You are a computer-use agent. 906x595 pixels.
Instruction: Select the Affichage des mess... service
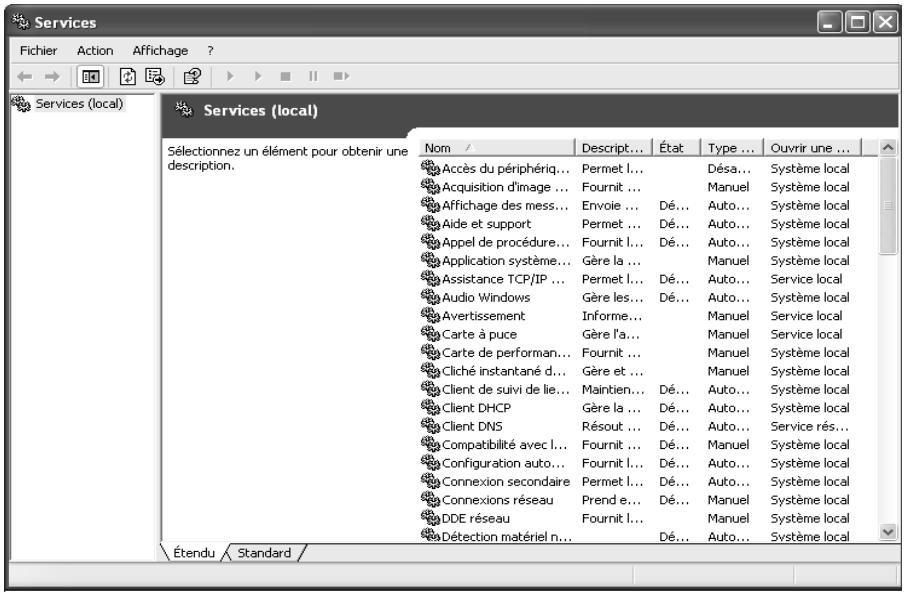[x=505, y=205]
